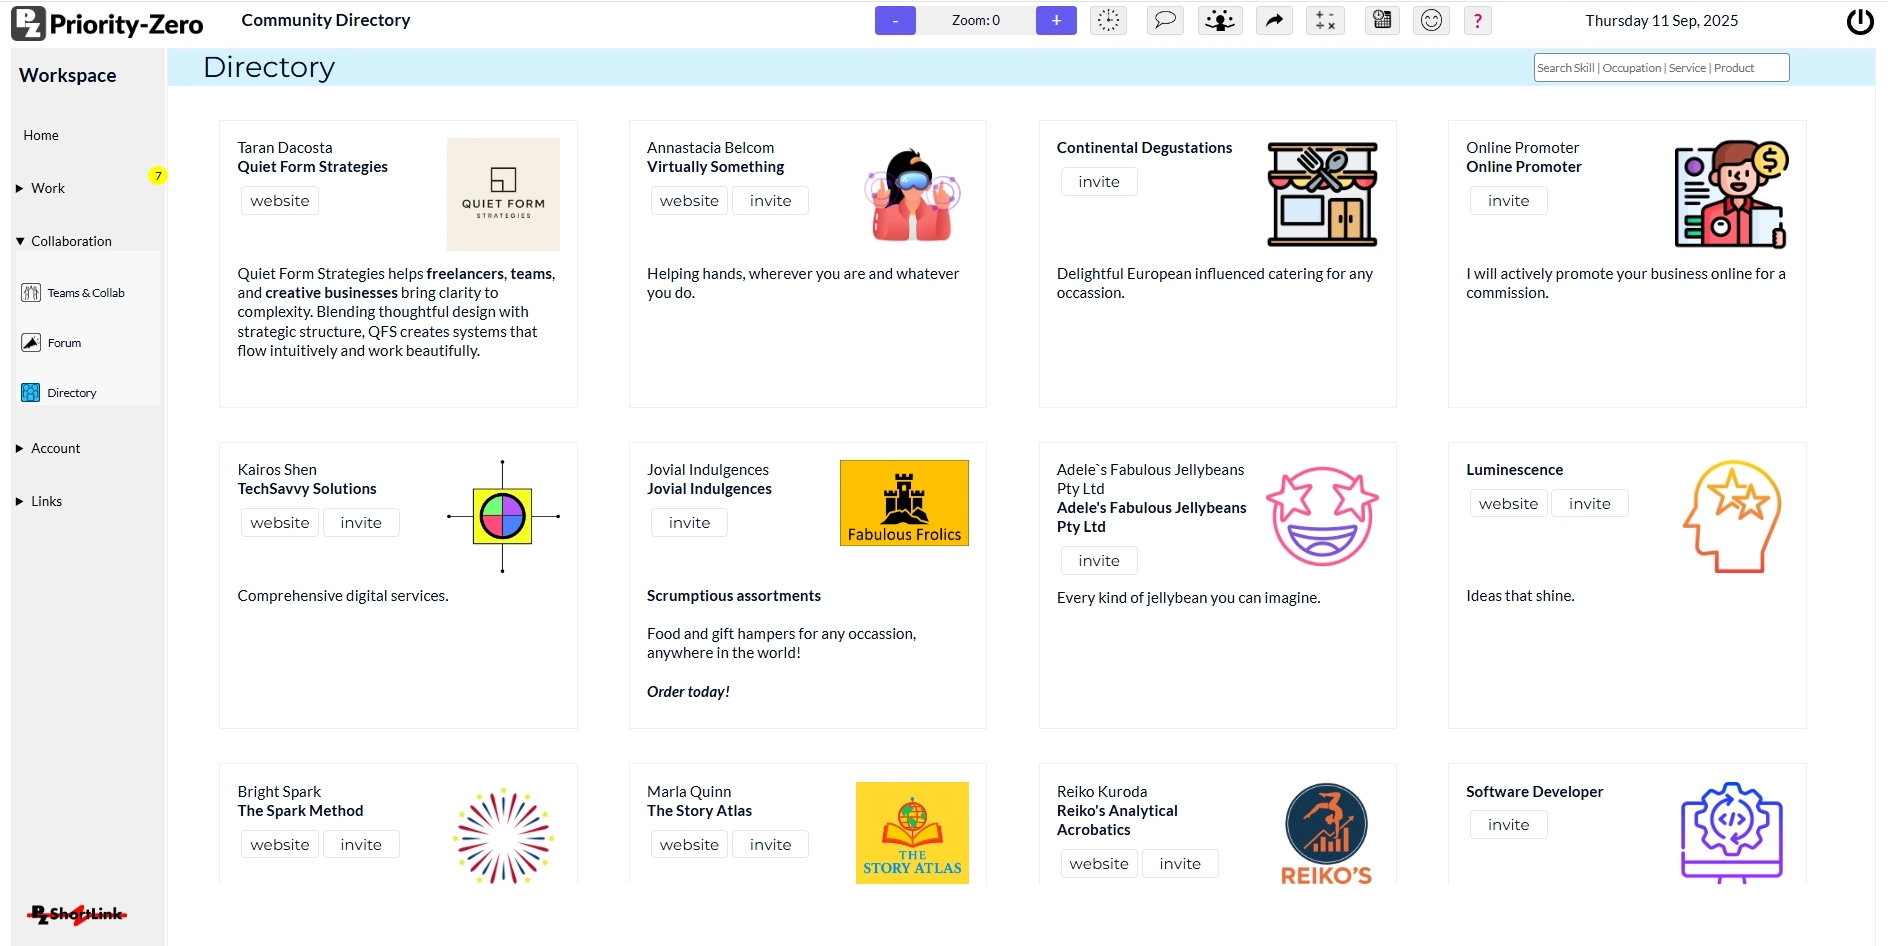Viewport: 1888px width, 946px height.
Task: Invite Annastacia Belcom of Virtually Something
Action: (770, 201)
